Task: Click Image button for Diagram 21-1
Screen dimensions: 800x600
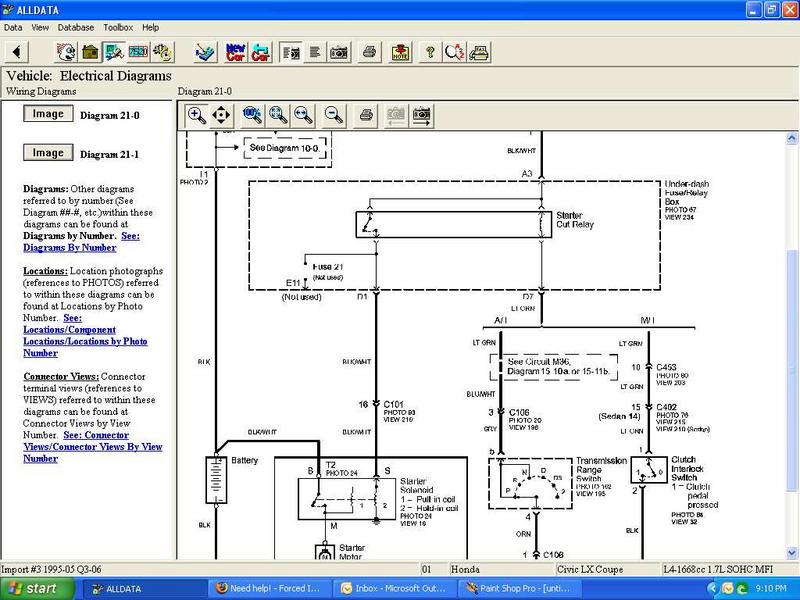Action: (x=48, y=153)
